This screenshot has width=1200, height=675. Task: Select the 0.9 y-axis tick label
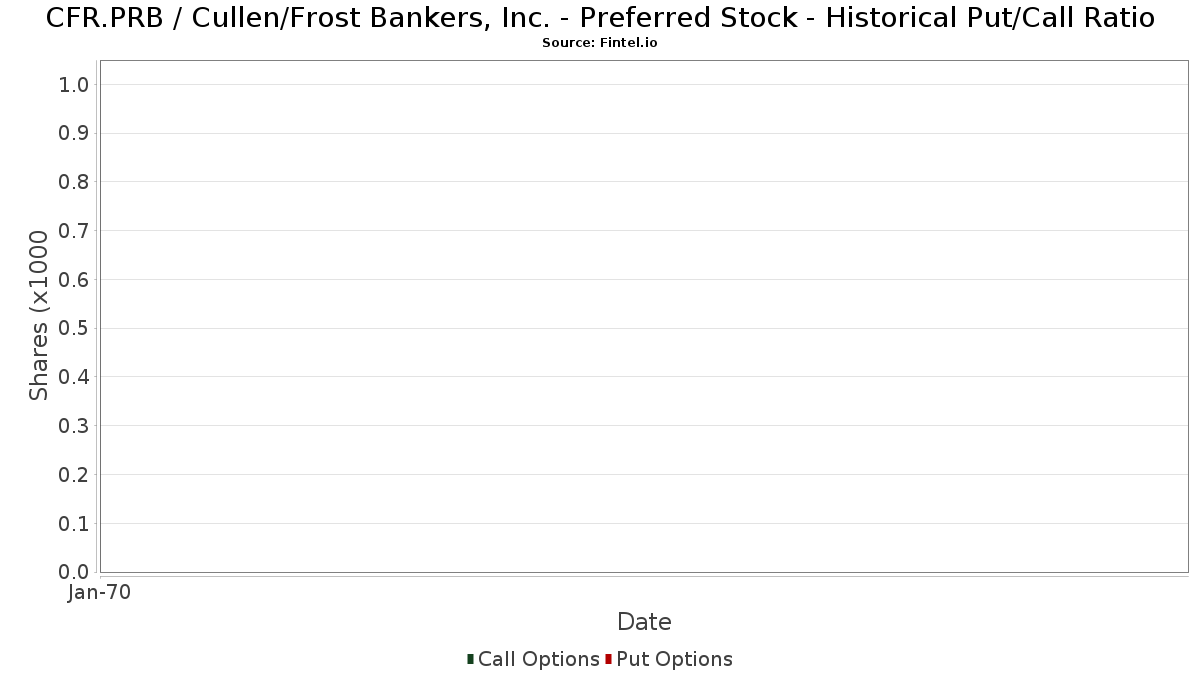(x=75, y=134)
